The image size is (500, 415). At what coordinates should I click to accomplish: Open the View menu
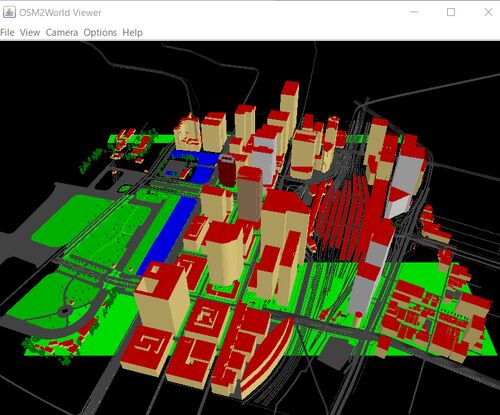click(x=30, y=32)
